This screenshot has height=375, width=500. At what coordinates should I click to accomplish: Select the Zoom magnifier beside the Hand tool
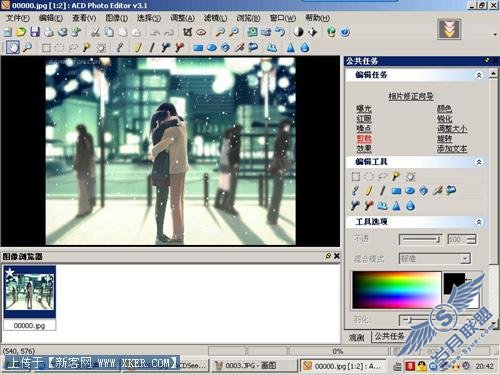pyautogui.click(x=27, y=47)
